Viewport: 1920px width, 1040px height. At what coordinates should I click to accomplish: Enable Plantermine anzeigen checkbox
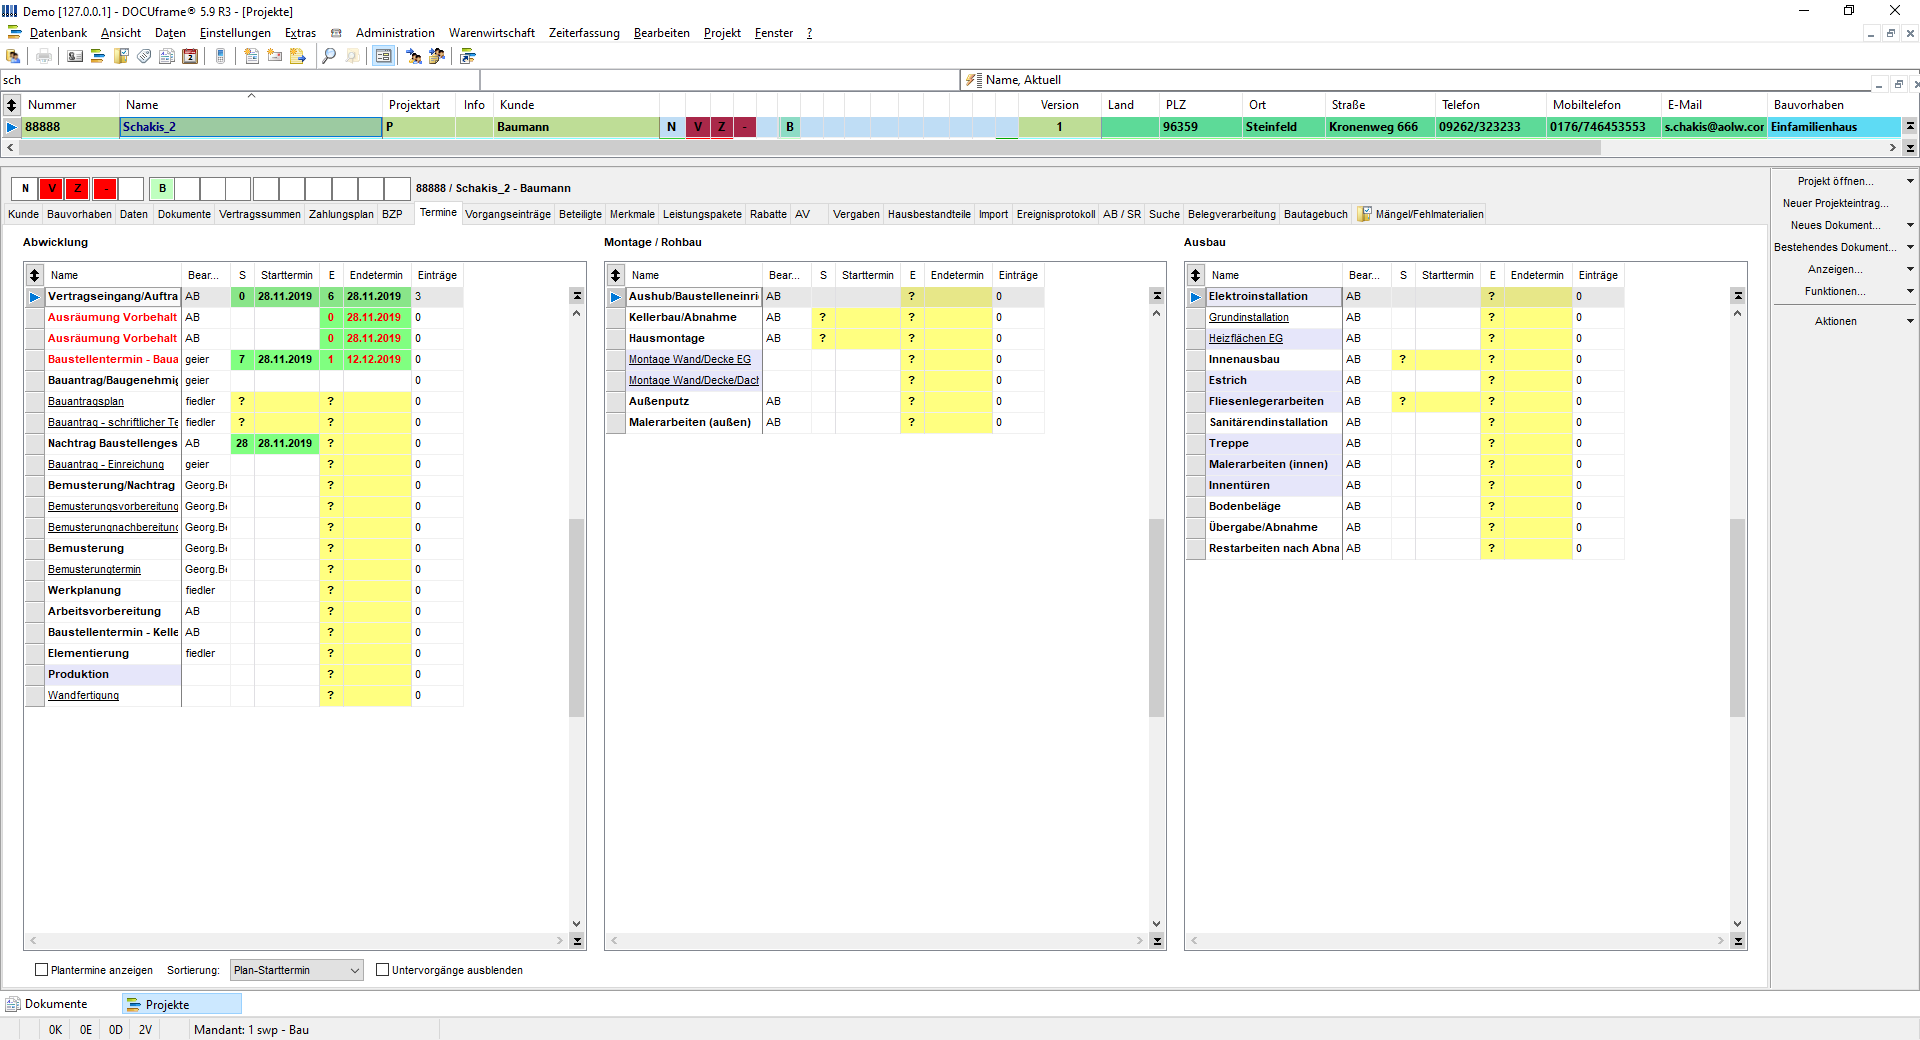[x=41, y=970]
